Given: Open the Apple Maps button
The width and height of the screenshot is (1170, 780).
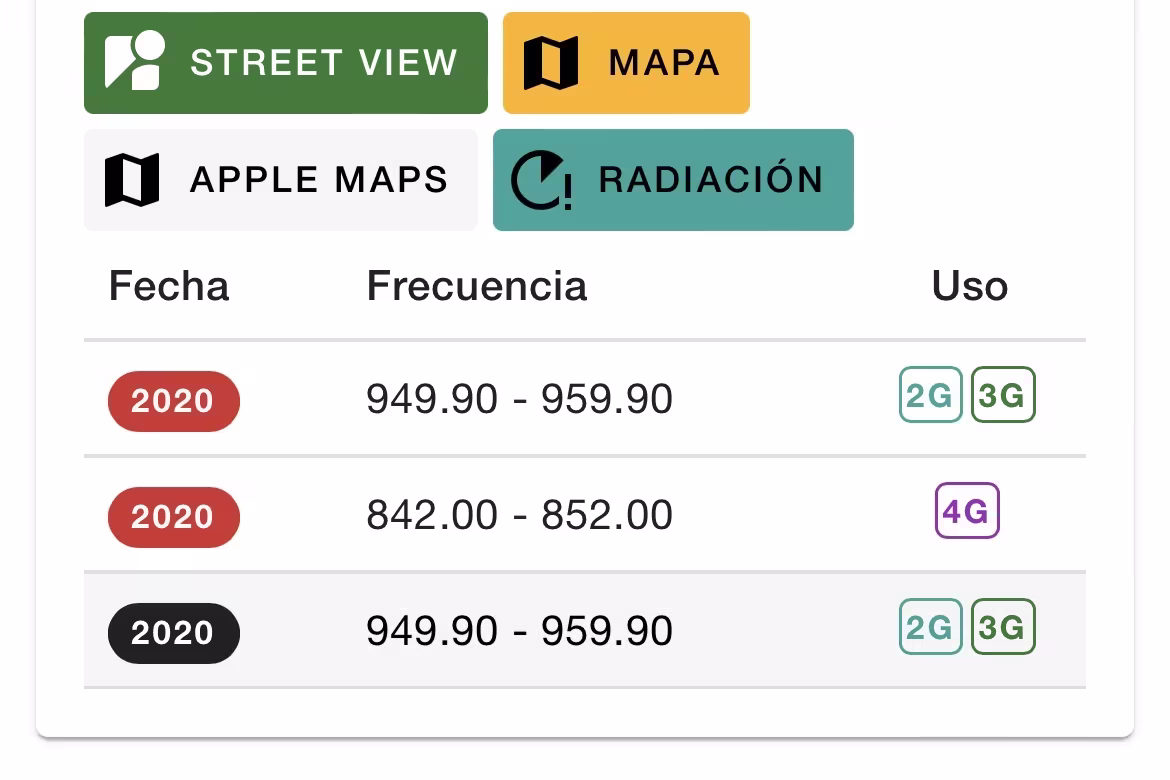Looking at the screenshot, I should pyautogui.click(x=281, y=180).
